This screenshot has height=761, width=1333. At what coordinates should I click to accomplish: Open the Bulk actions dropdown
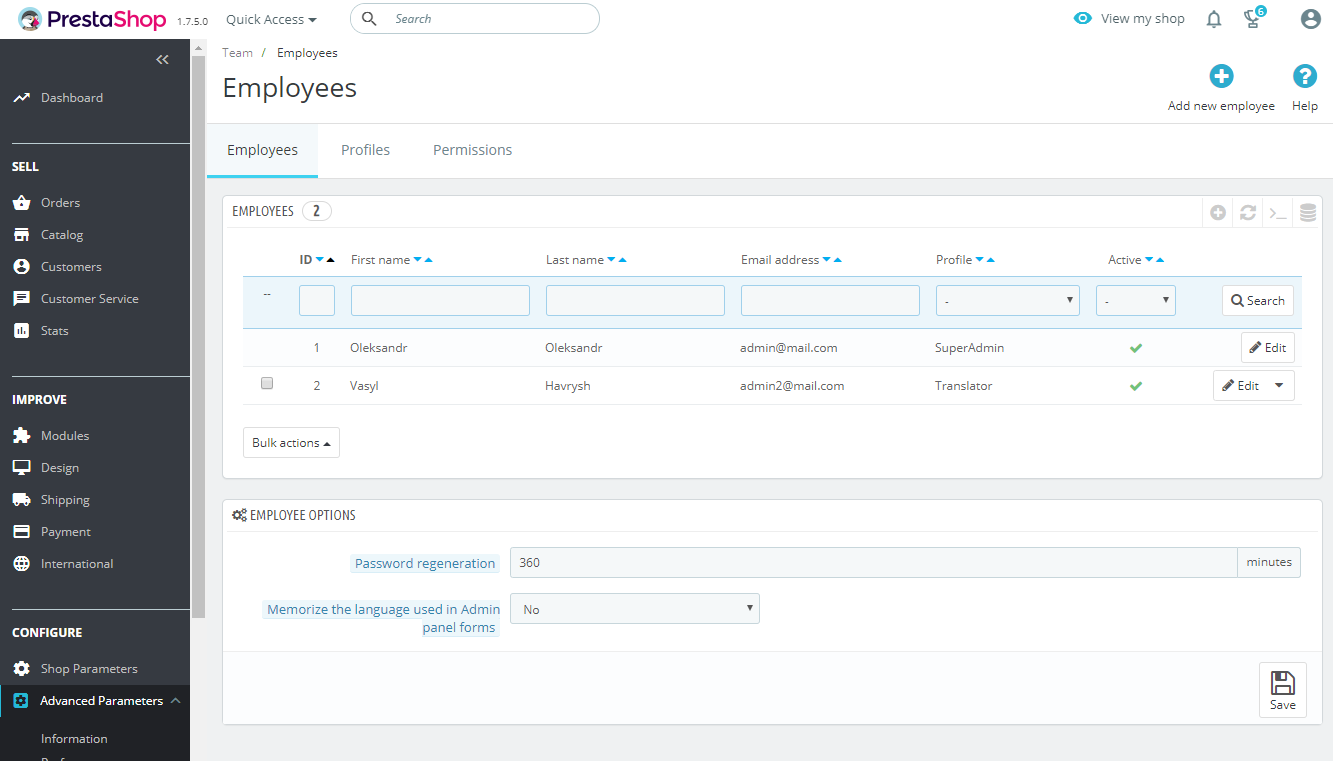point(291,443)
